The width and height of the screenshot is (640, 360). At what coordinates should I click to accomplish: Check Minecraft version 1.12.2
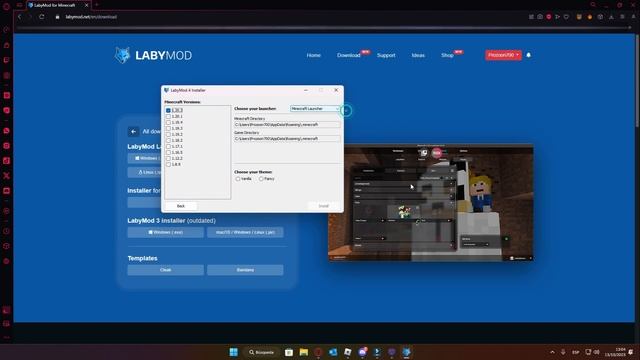click(x=168, y=158)
